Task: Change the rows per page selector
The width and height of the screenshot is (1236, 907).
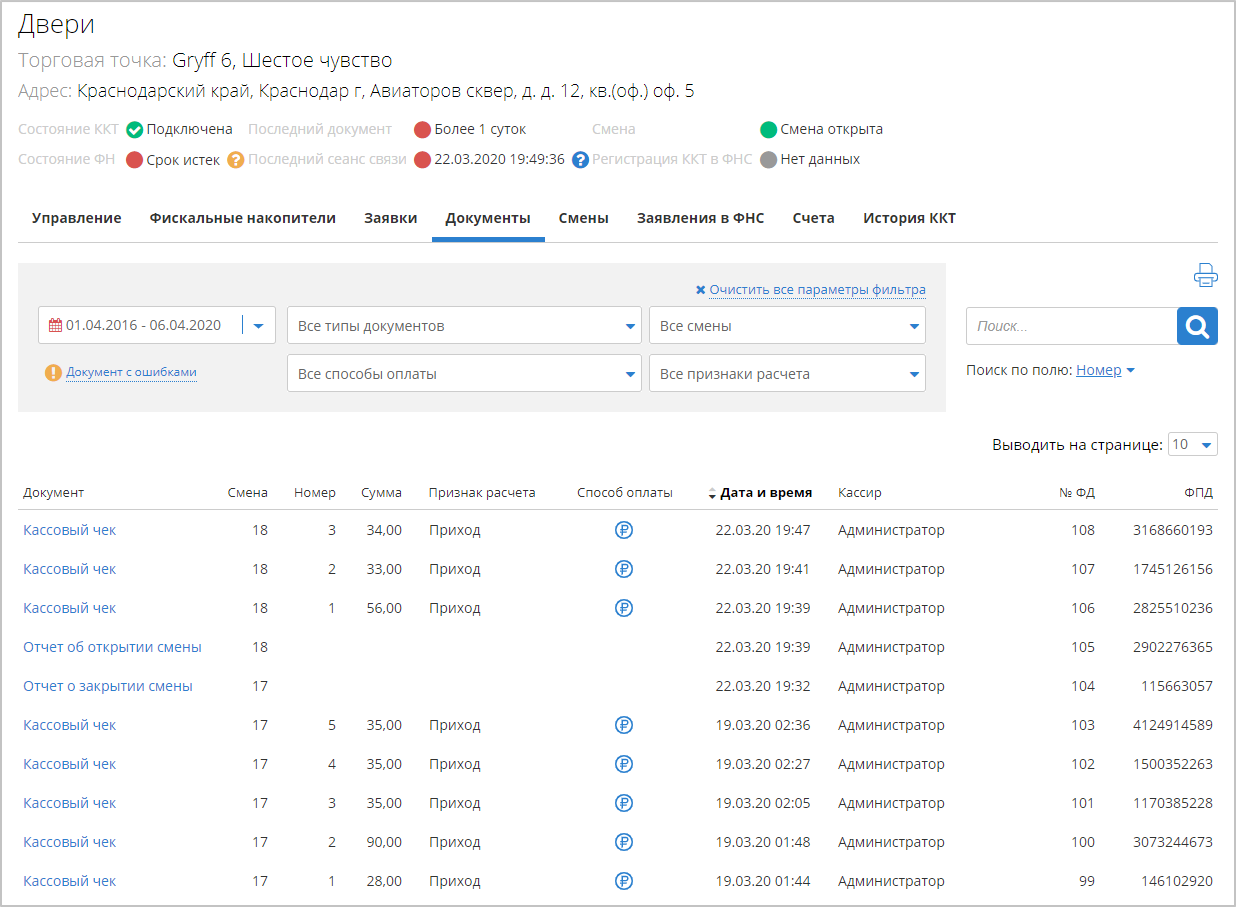Action: pyautogui.click(x=1192, y=445)
